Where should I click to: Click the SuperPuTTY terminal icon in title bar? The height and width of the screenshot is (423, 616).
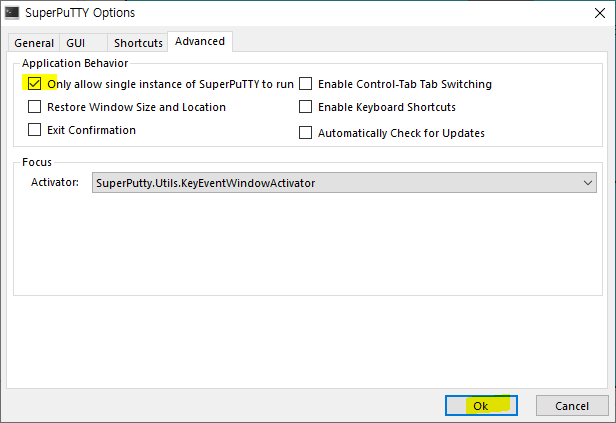(x=12, y=13)
